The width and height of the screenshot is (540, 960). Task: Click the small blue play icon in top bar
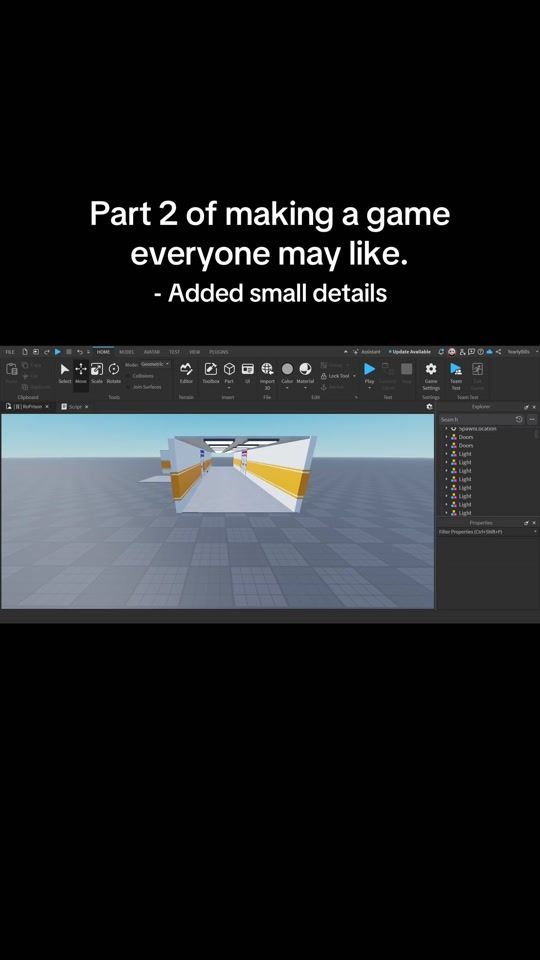[x=58, y=352]
